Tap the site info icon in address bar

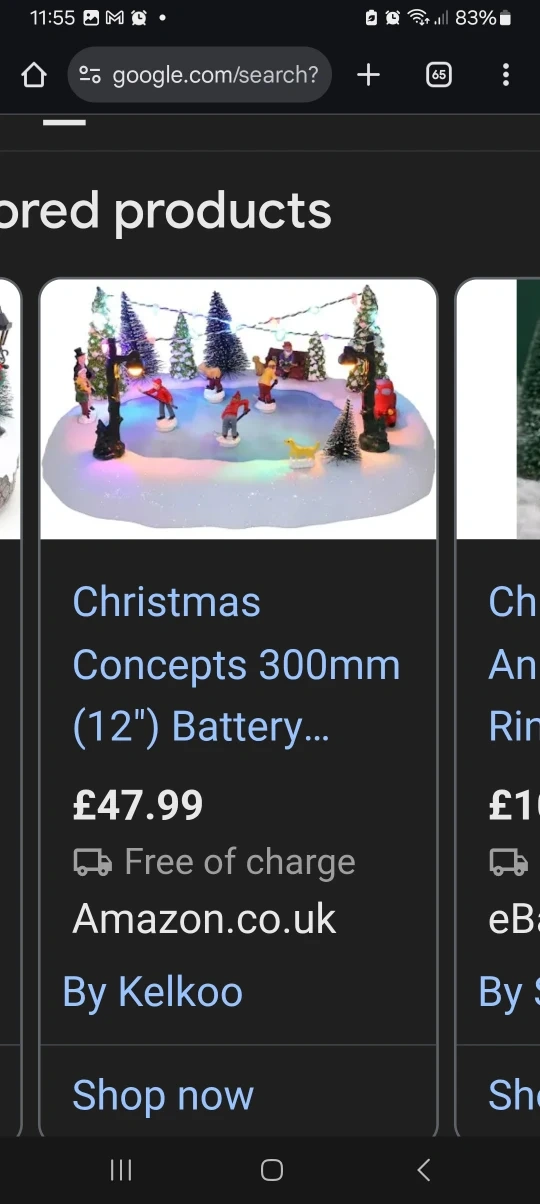[90, 75]
